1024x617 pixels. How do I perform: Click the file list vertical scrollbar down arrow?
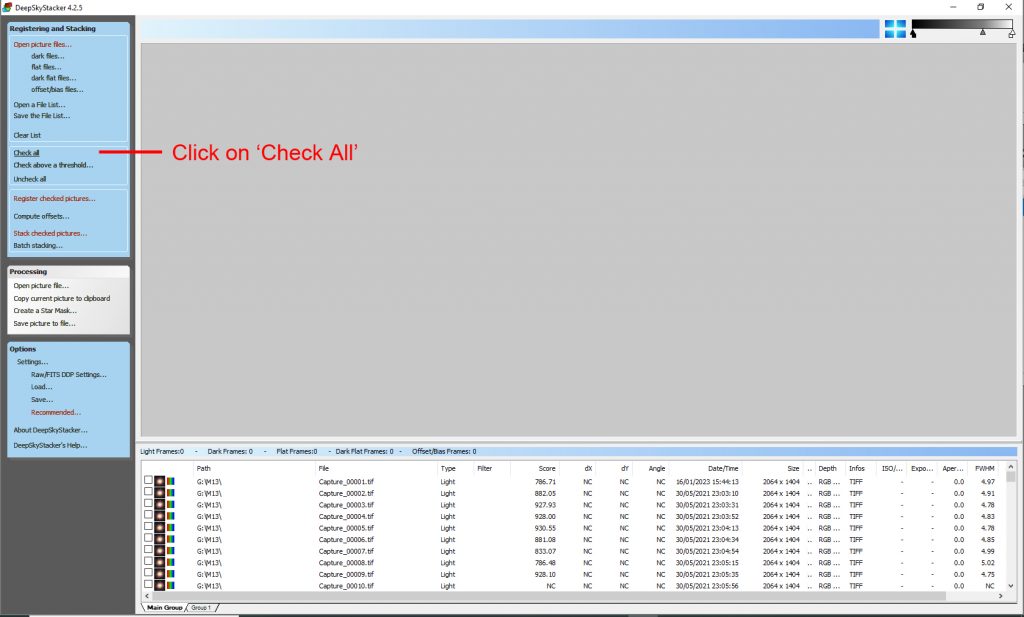click(x=1011, y=586)
